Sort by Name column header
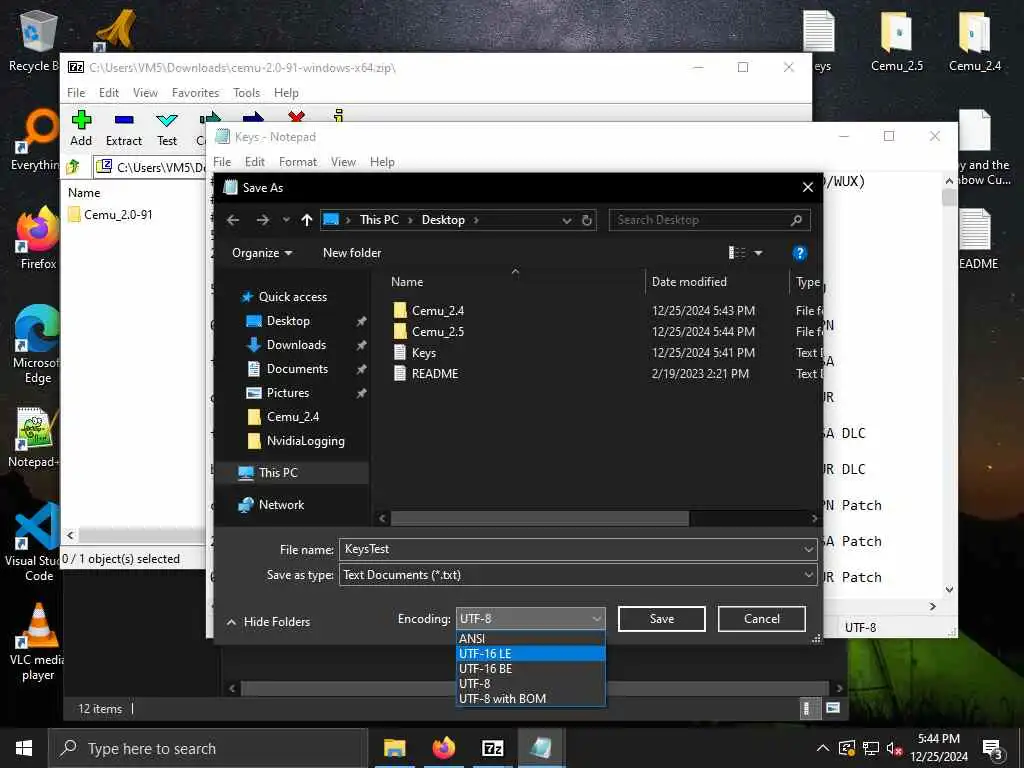 pyautogui.click(x=407, y=282)
